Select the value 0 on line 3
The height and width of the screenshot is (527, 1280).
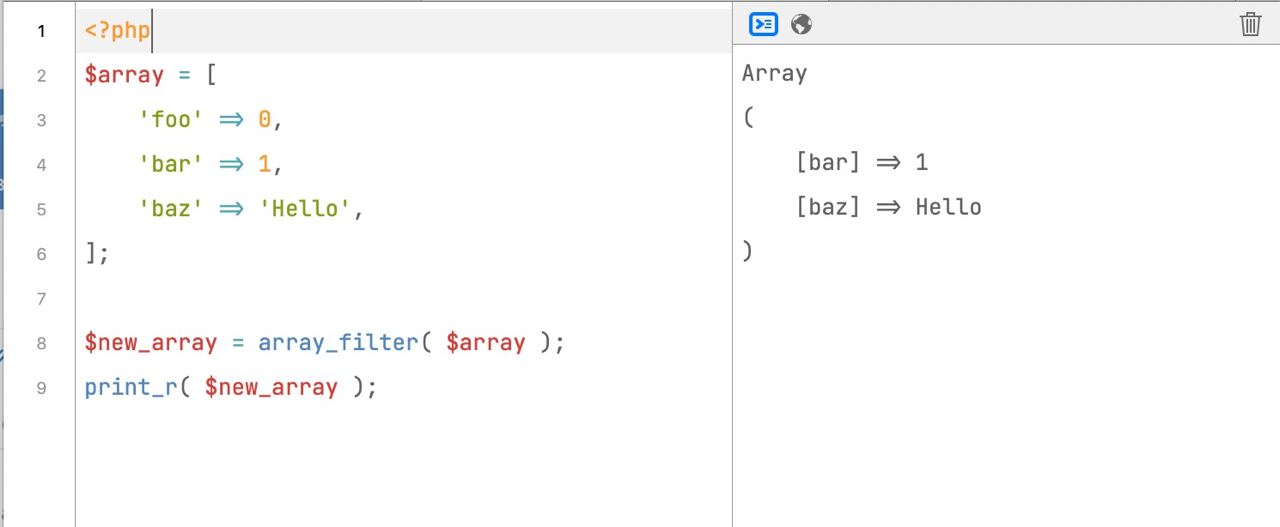coord(265,120)
